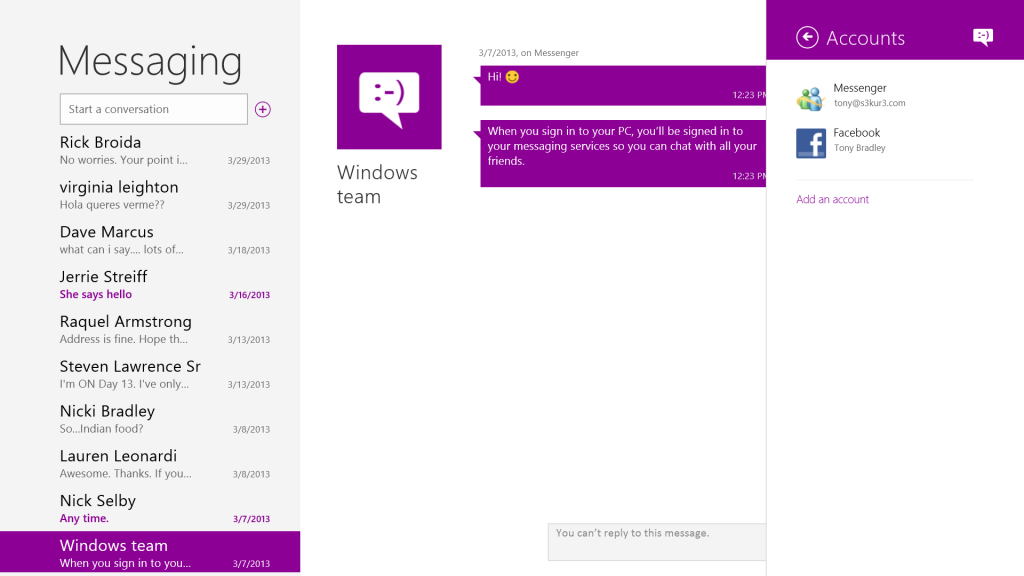This screenshot has width=1024, height=576.
Task: Click 3/18/2013 date on Dave Marcus
Action: (x=249, y=250)
